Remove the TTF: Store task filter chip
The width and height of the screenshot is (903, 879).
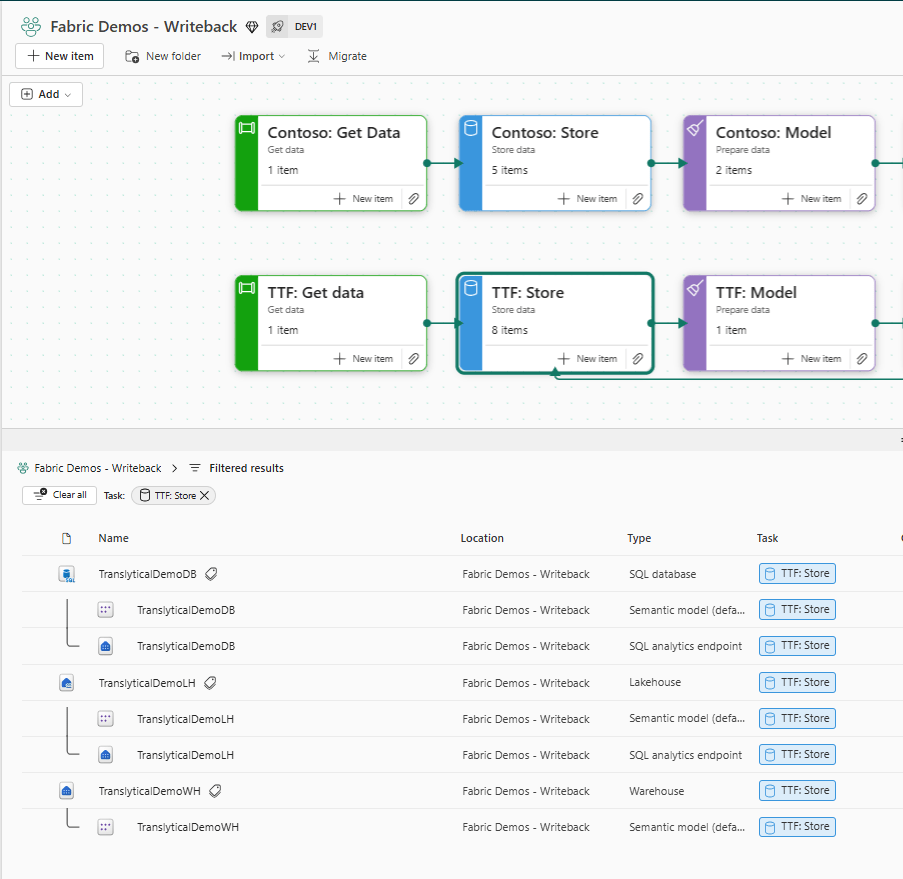(x=205, y=495)
